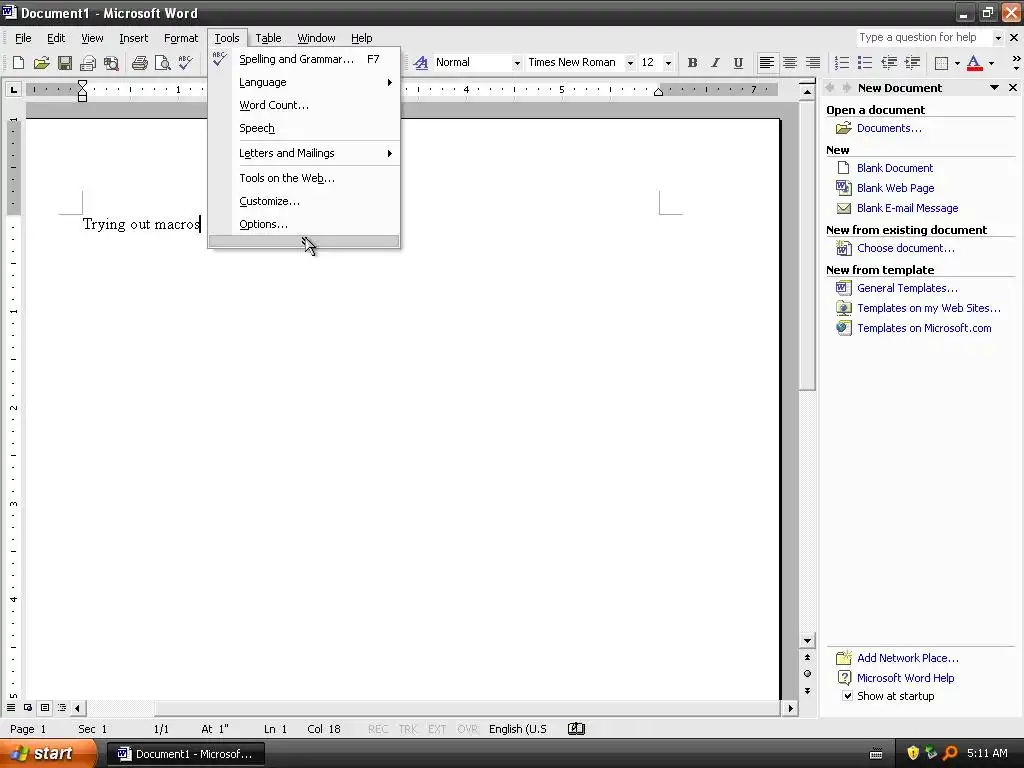
Task: Click the Choose document link
Action: (x=906, y=248)
